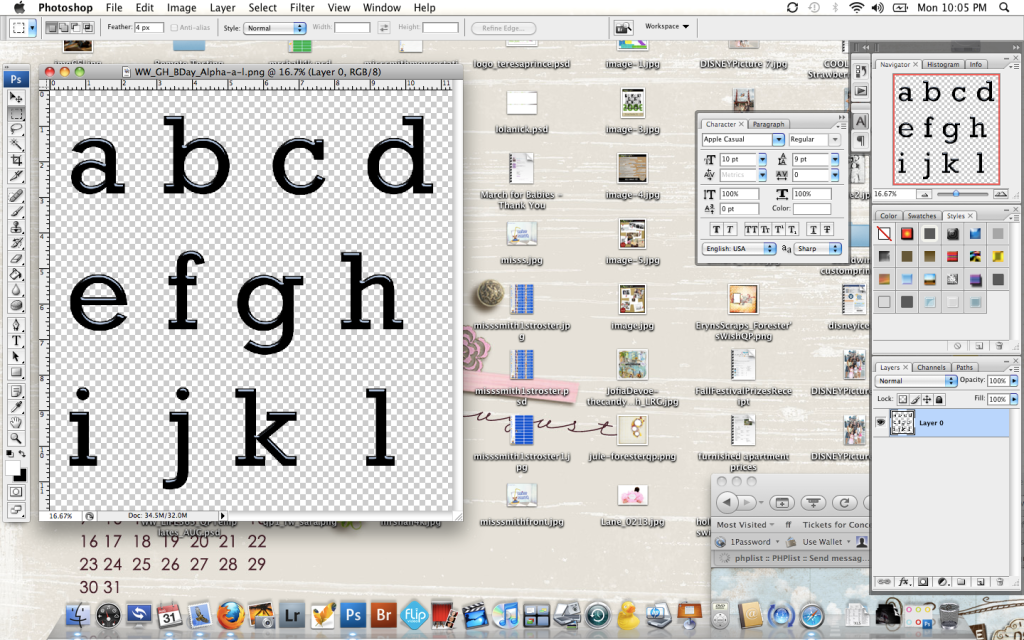Switch to the Paragraph tab
This screenshot has width=1024, height=640.
(768, 124)
